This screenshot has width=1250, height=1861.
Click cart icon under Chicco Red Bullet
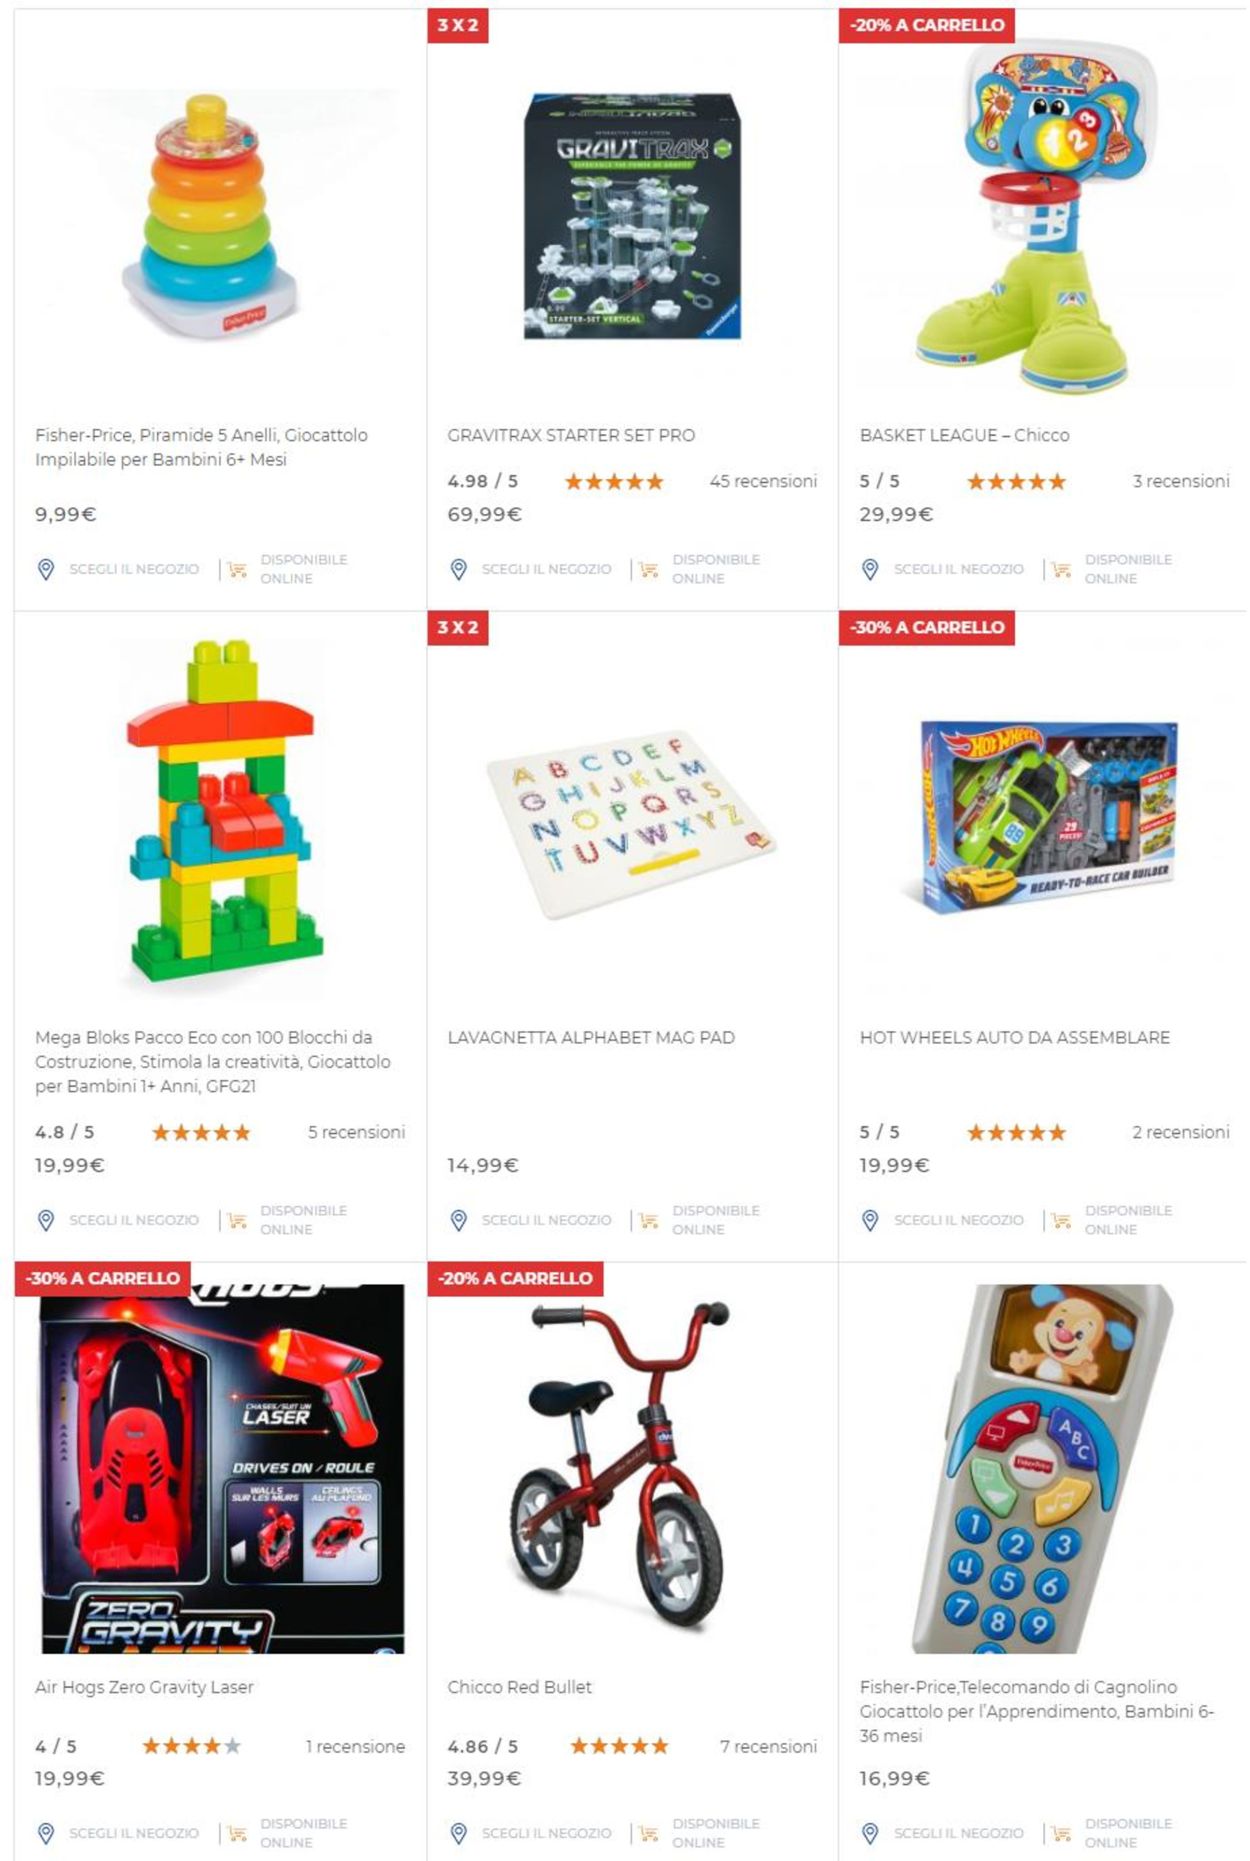click(649, 1833)
